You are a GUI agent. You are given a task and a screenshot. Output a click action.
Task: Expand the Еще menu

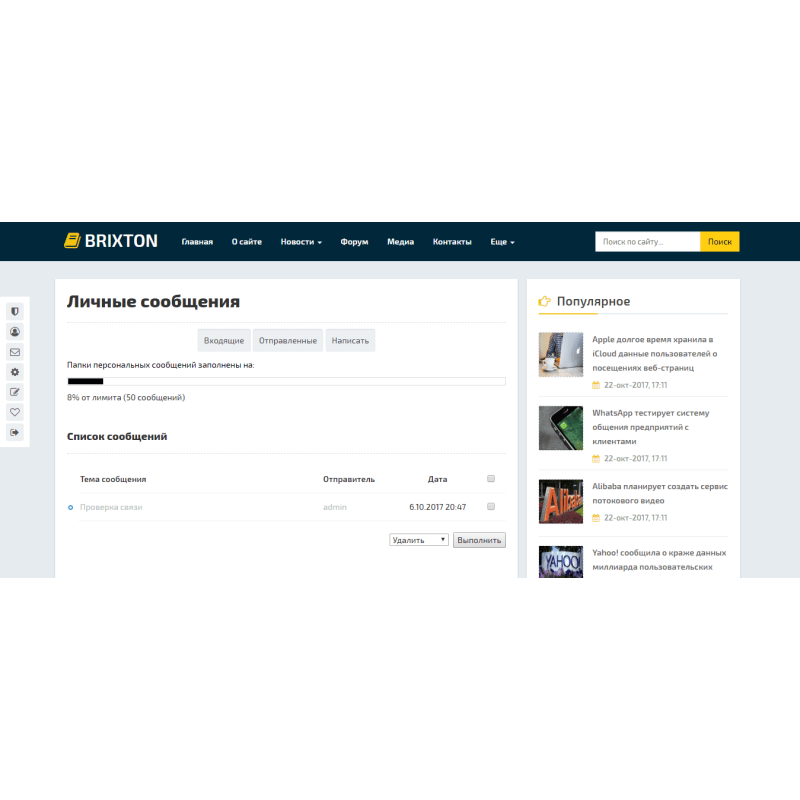click(x=501, y=241)
